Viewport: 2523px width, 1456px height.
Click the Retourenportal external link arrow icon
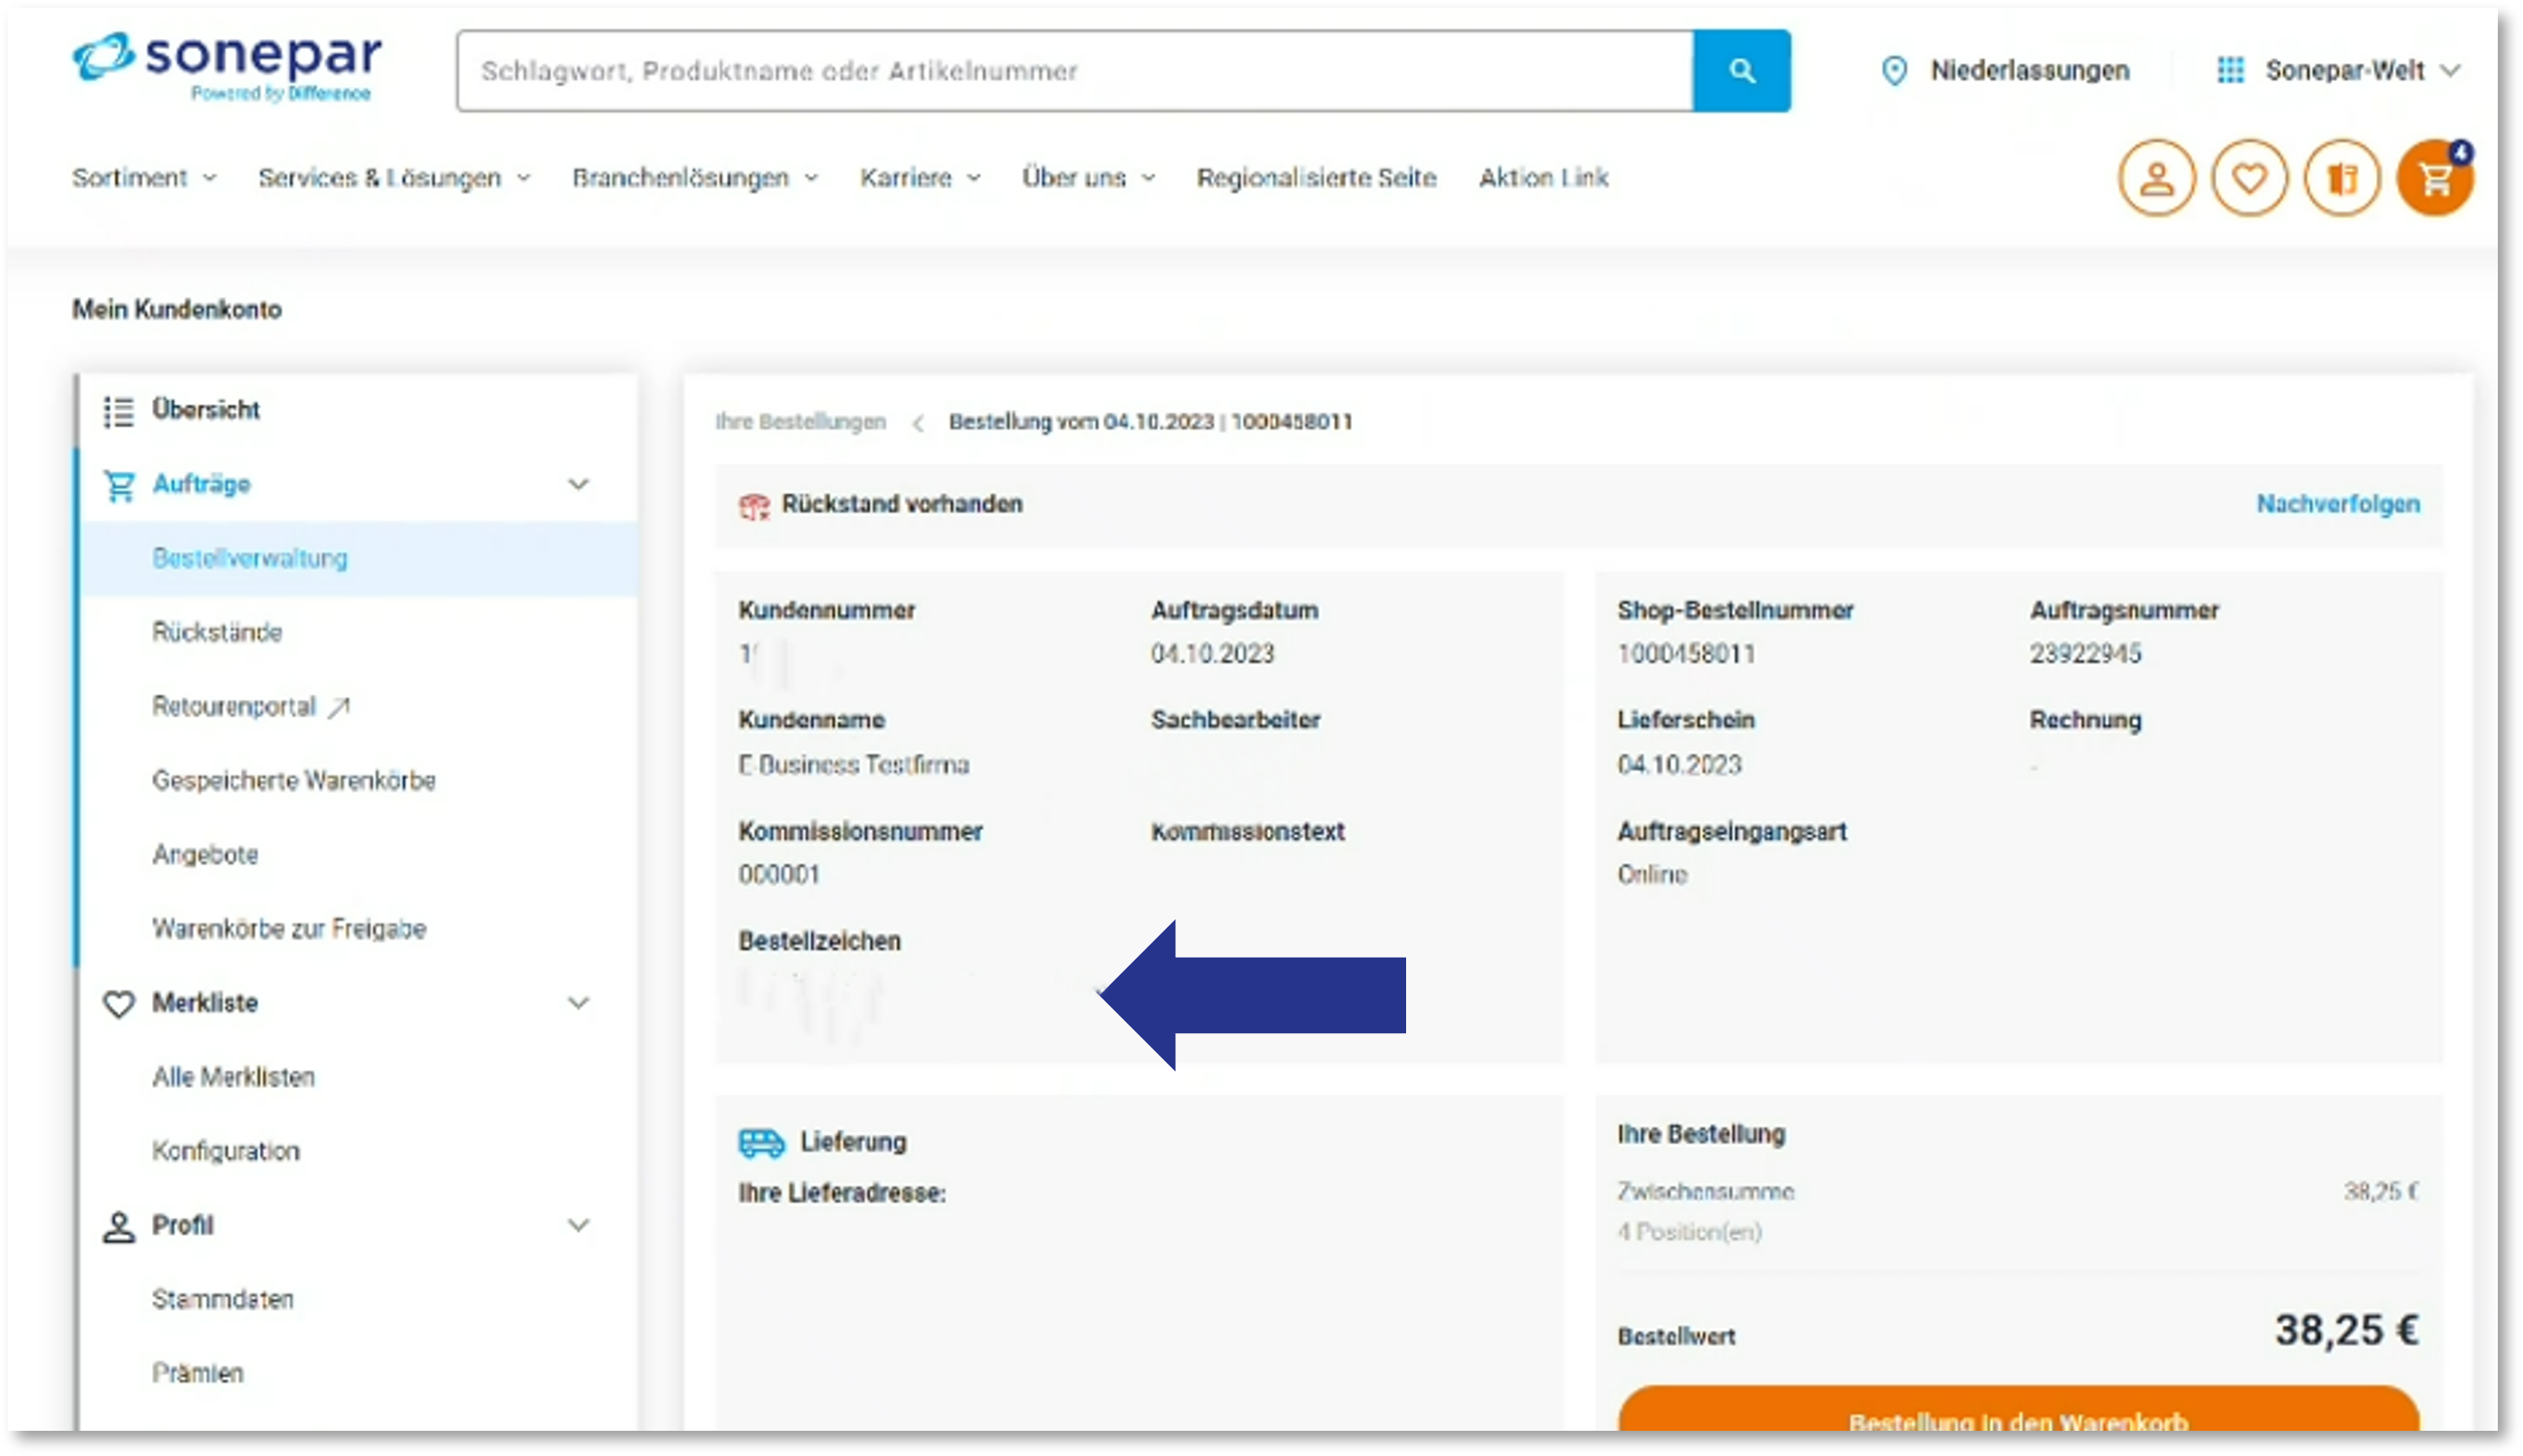coord(339,708)
